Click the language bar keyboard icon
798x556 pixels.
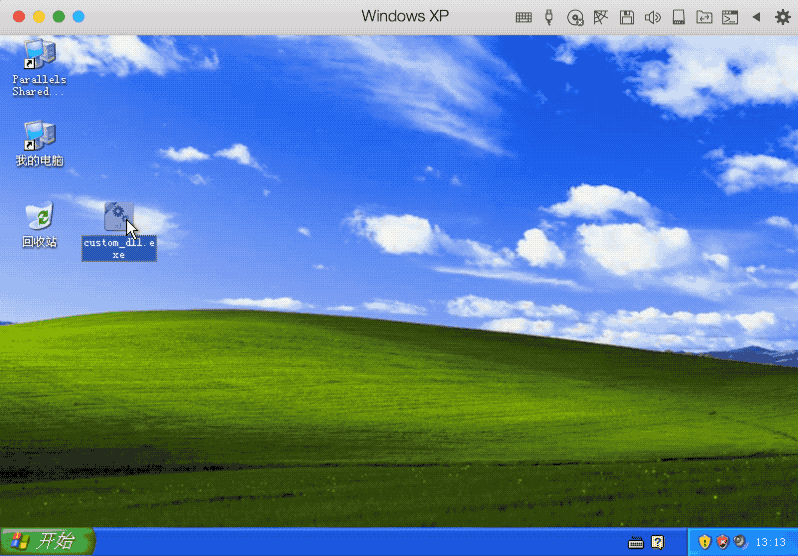tap(636, 543)
